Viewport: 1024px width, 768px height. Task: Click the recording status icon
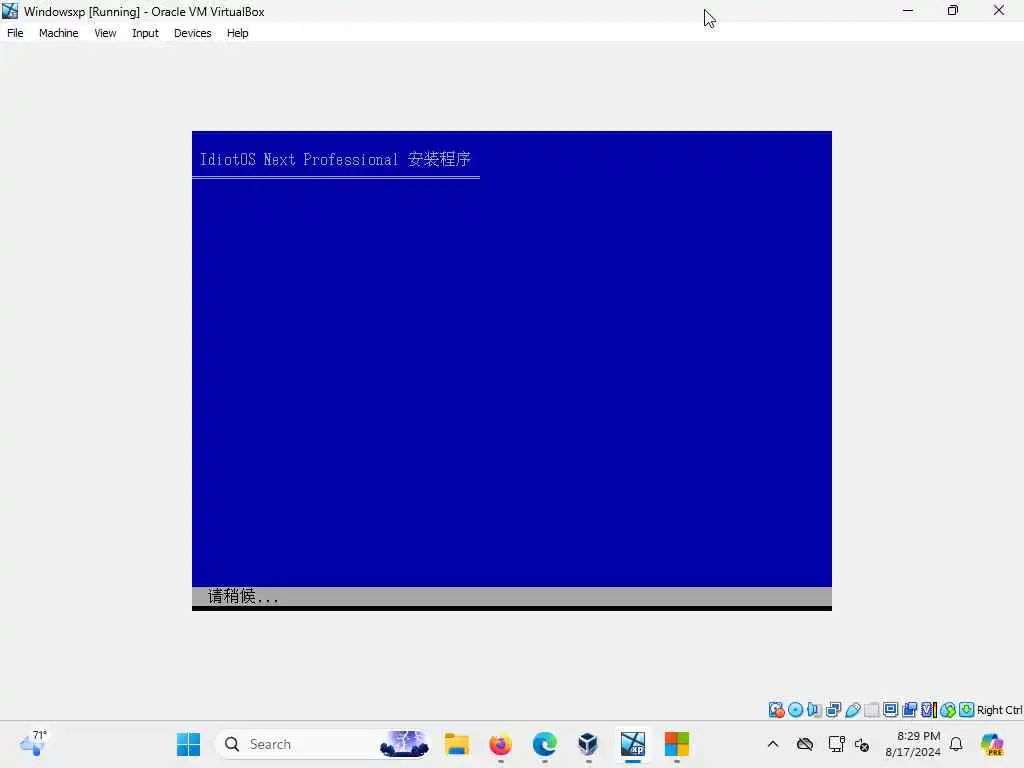909,710
